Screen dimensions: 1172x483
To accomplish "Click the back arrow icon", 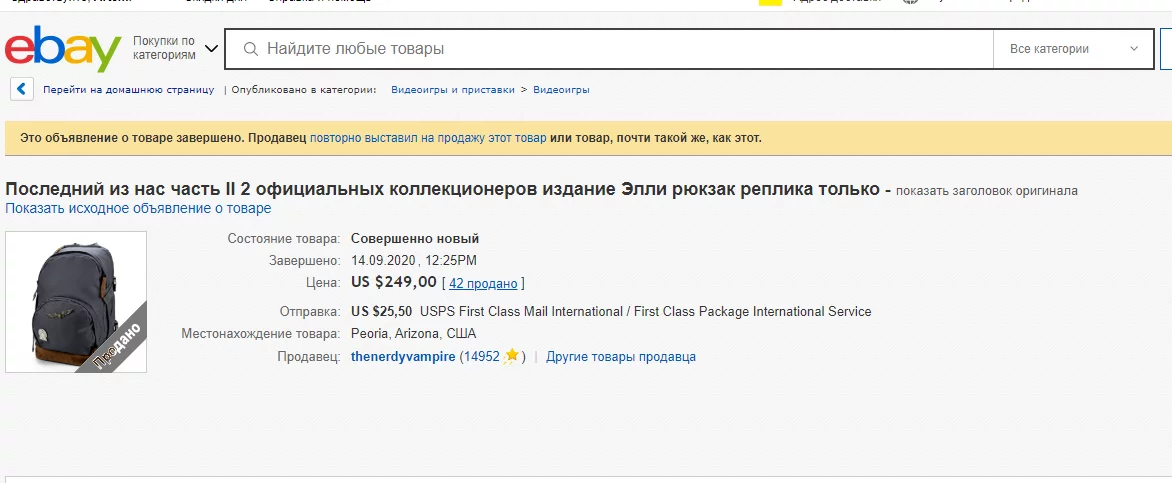I will pyautogui.click(x=22, y=89).
